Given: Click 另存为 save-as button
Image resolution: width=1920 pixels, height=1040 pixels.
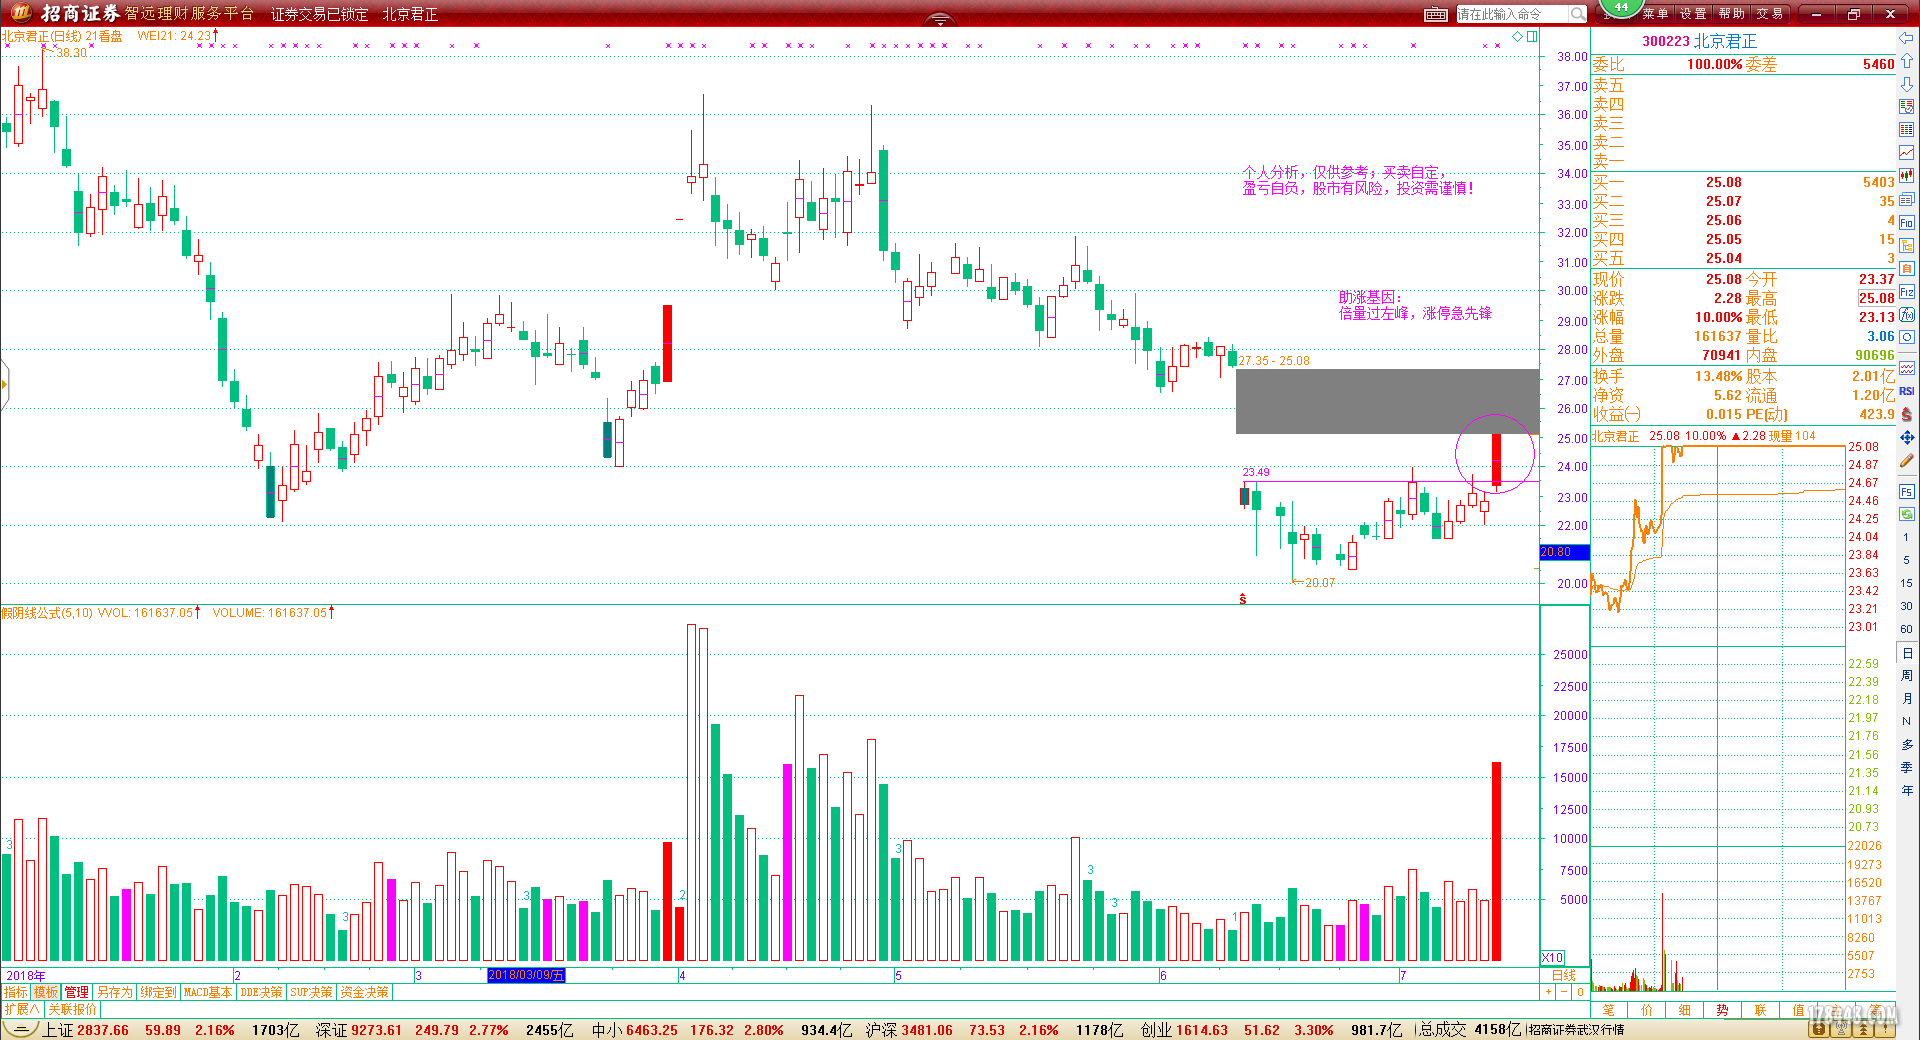Looking at the screenshot, I should pos(114,992).
